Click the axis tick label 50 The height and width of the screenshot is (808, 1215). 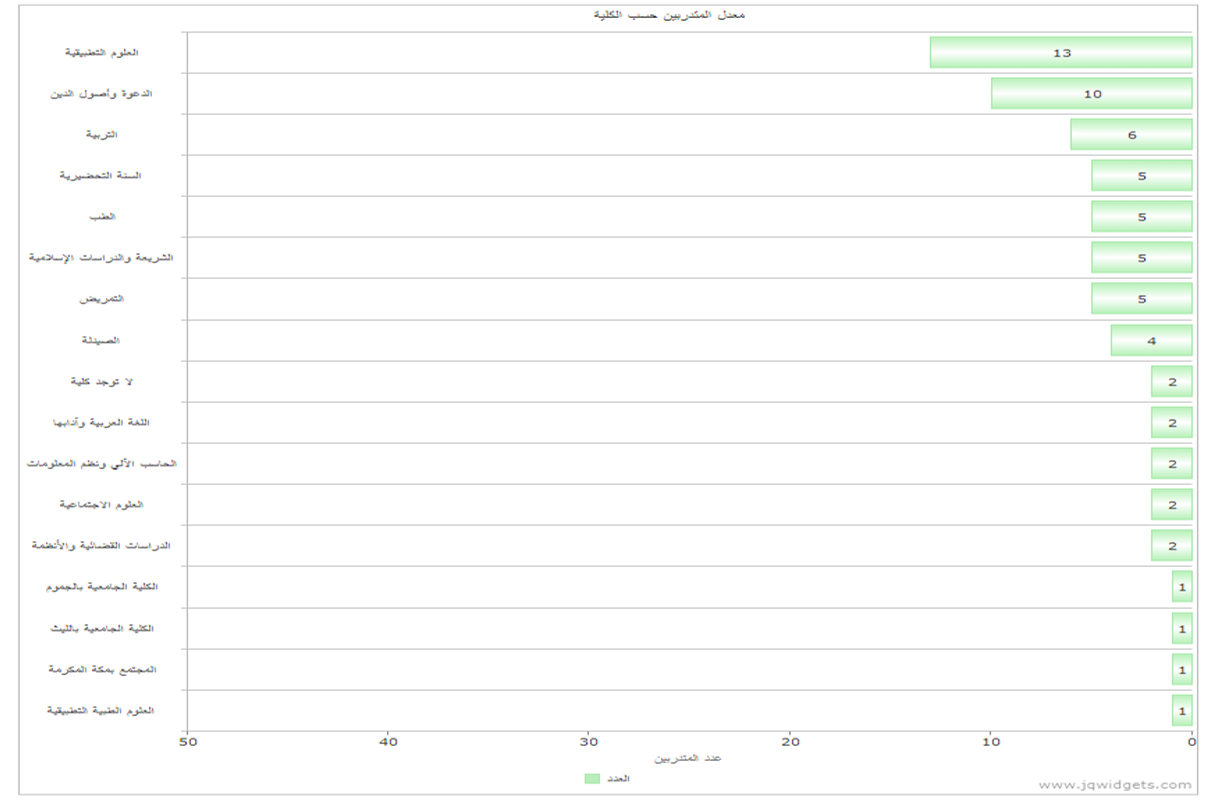pos(188,741)
